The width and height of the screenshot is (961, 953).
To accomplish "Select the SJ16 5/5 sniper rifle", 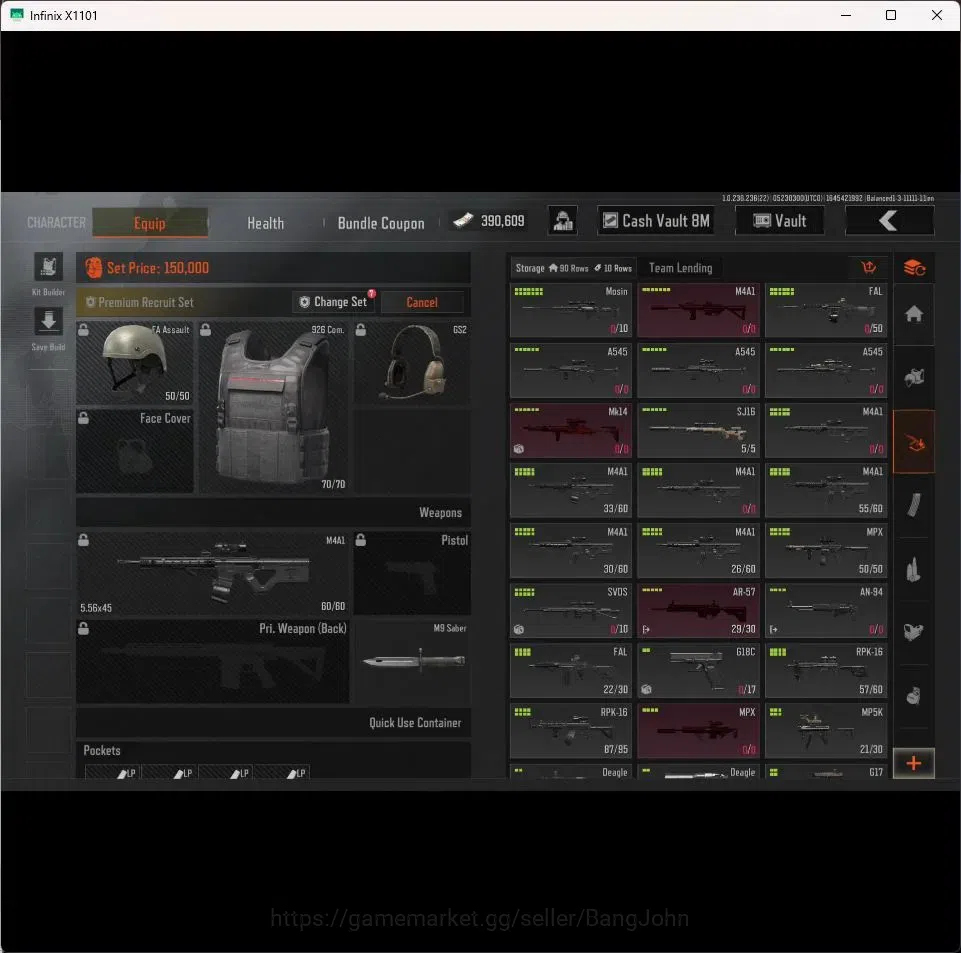I will coord(698,430).
